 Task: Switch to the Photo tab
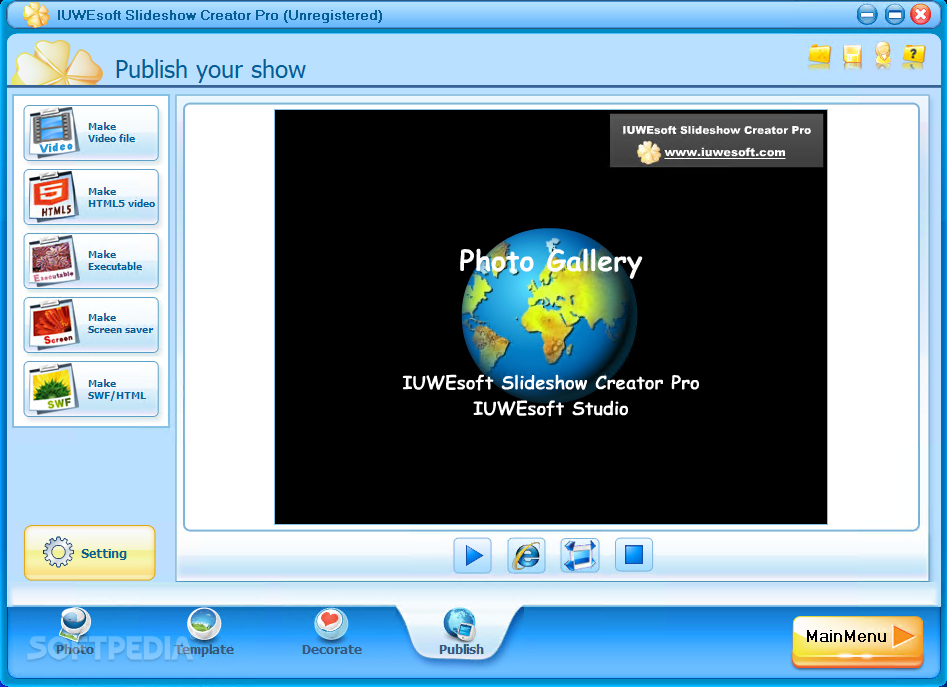(75, 633)
